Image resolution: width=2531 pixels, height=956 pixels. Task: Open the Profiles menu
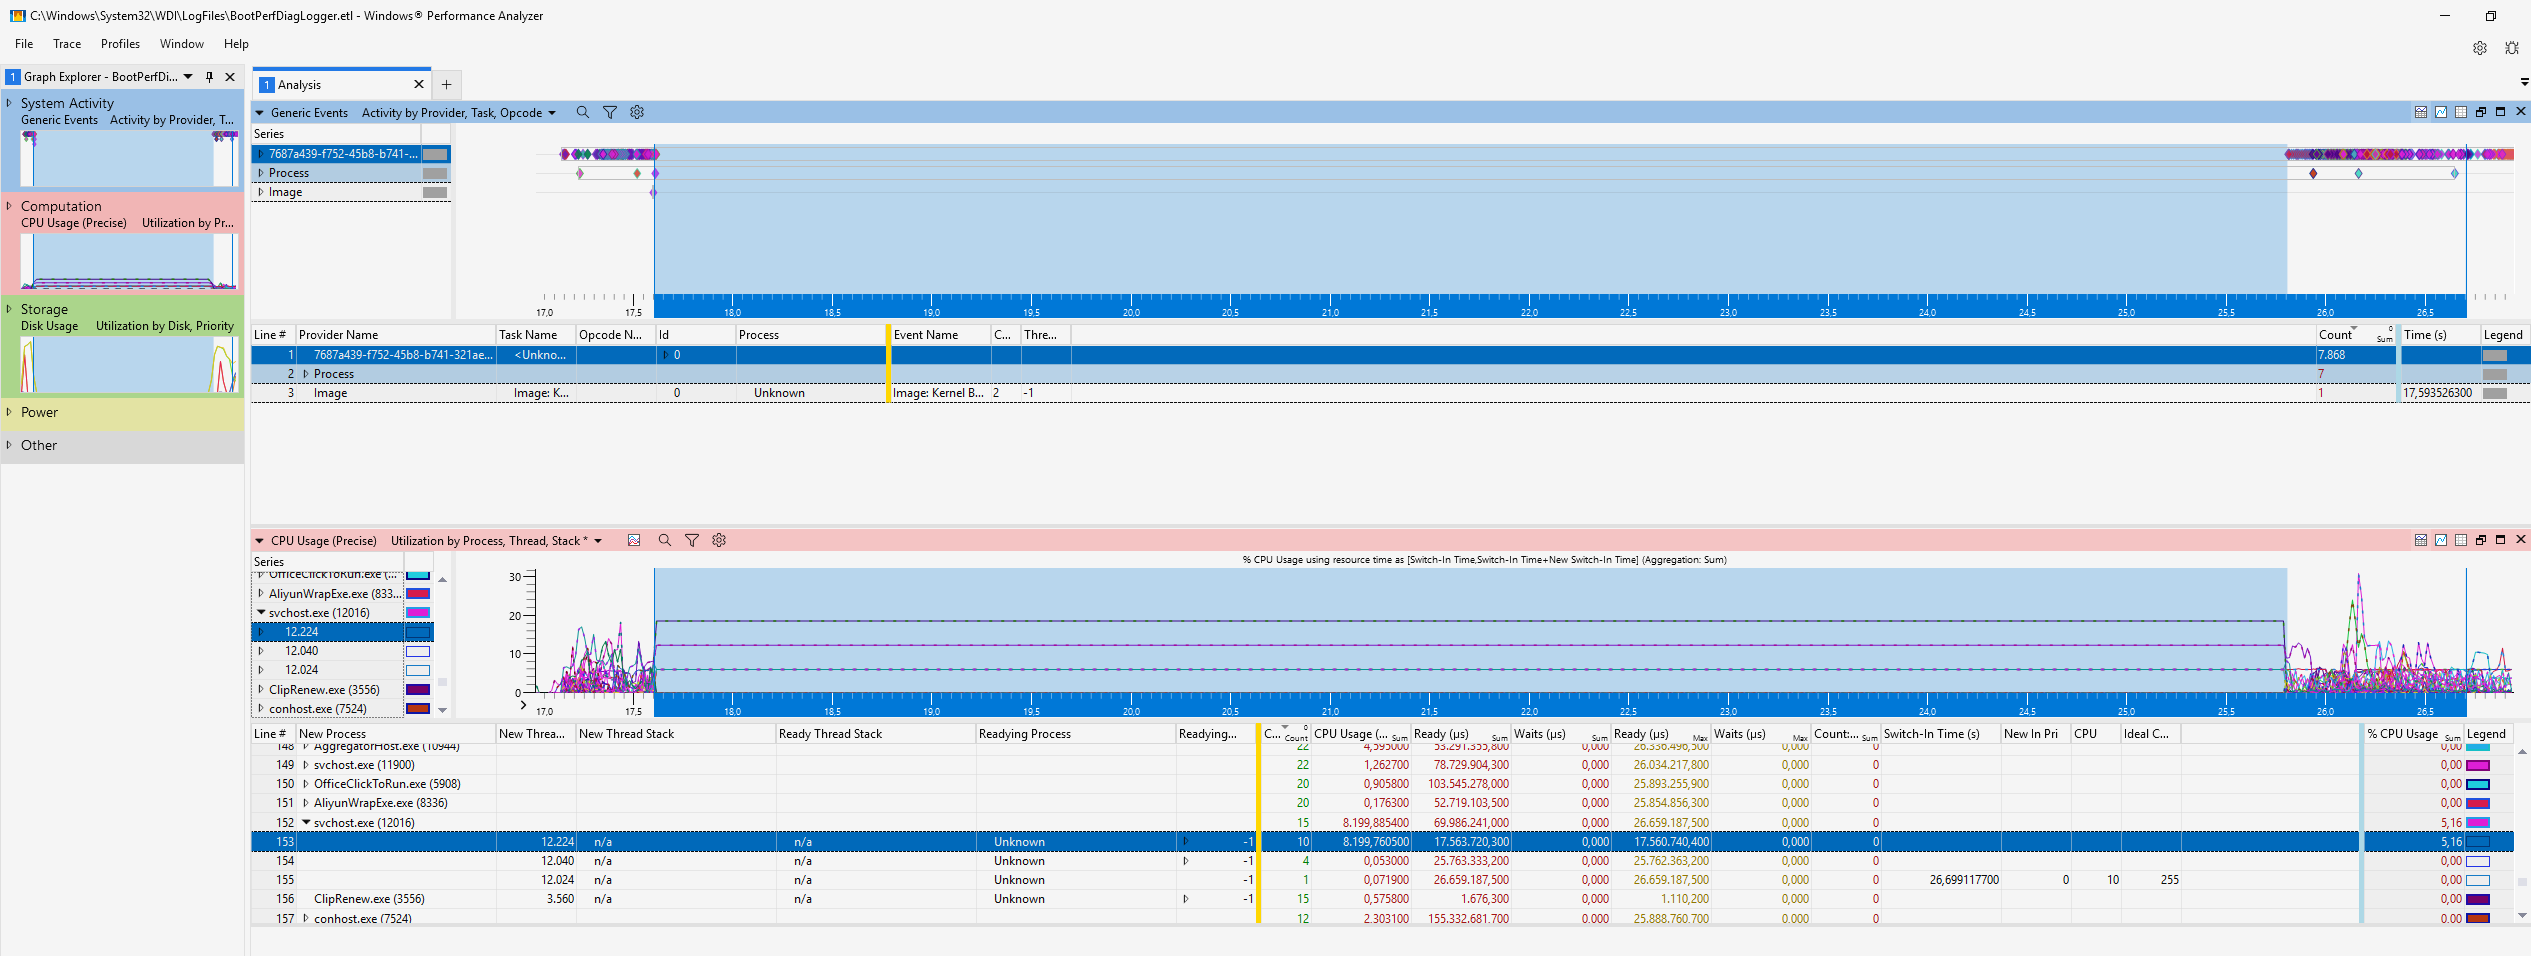120,44
